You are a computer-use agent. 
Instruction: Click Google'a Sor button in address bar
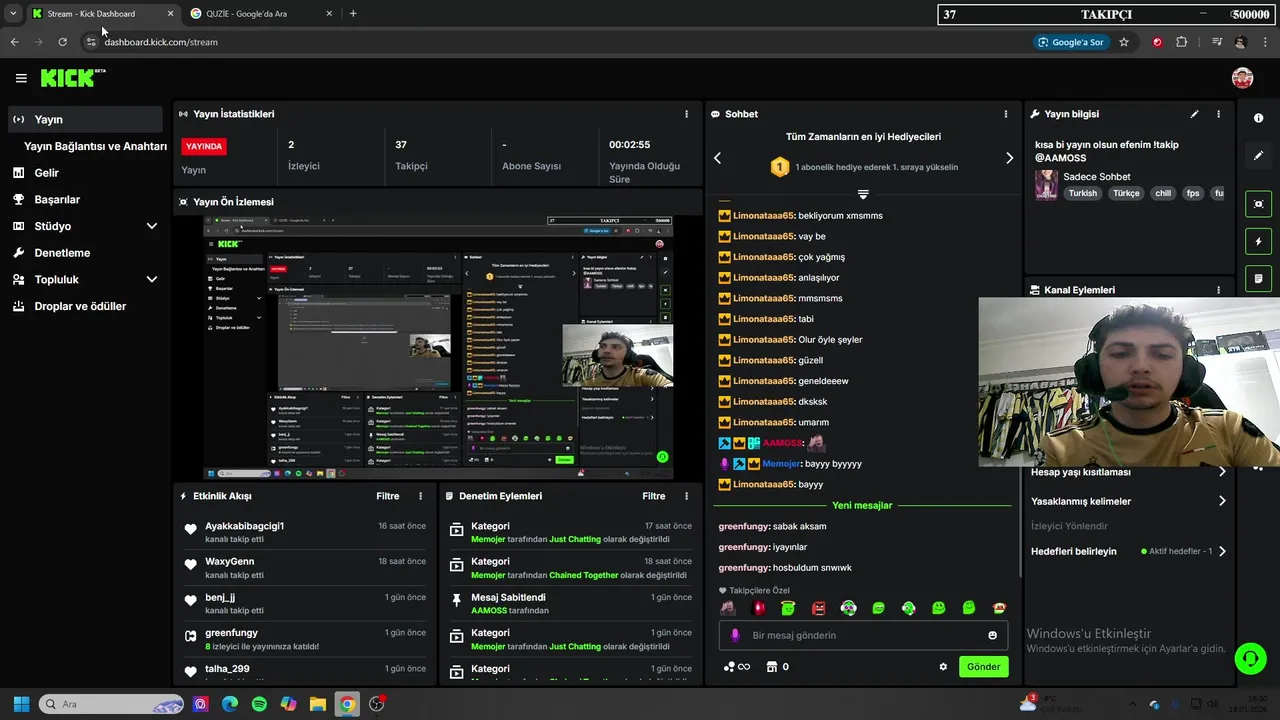click(x=1071, y=42)
